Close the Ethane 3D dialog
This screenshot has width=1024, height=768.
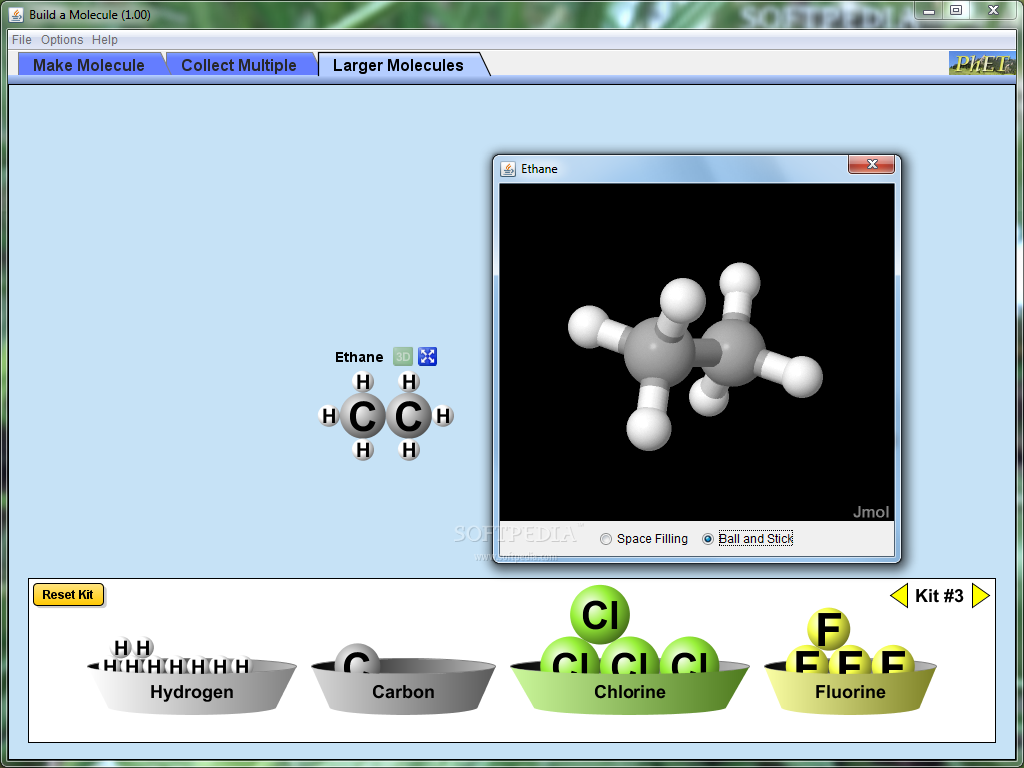[x=871, y=164]
